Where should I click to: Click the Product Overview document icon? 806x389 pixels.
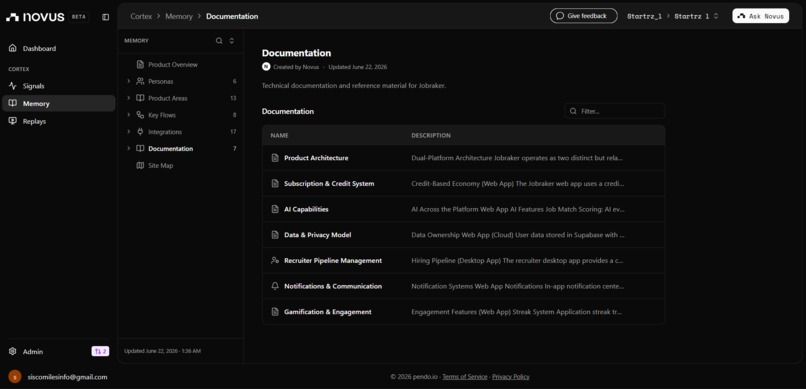[140, 65]
